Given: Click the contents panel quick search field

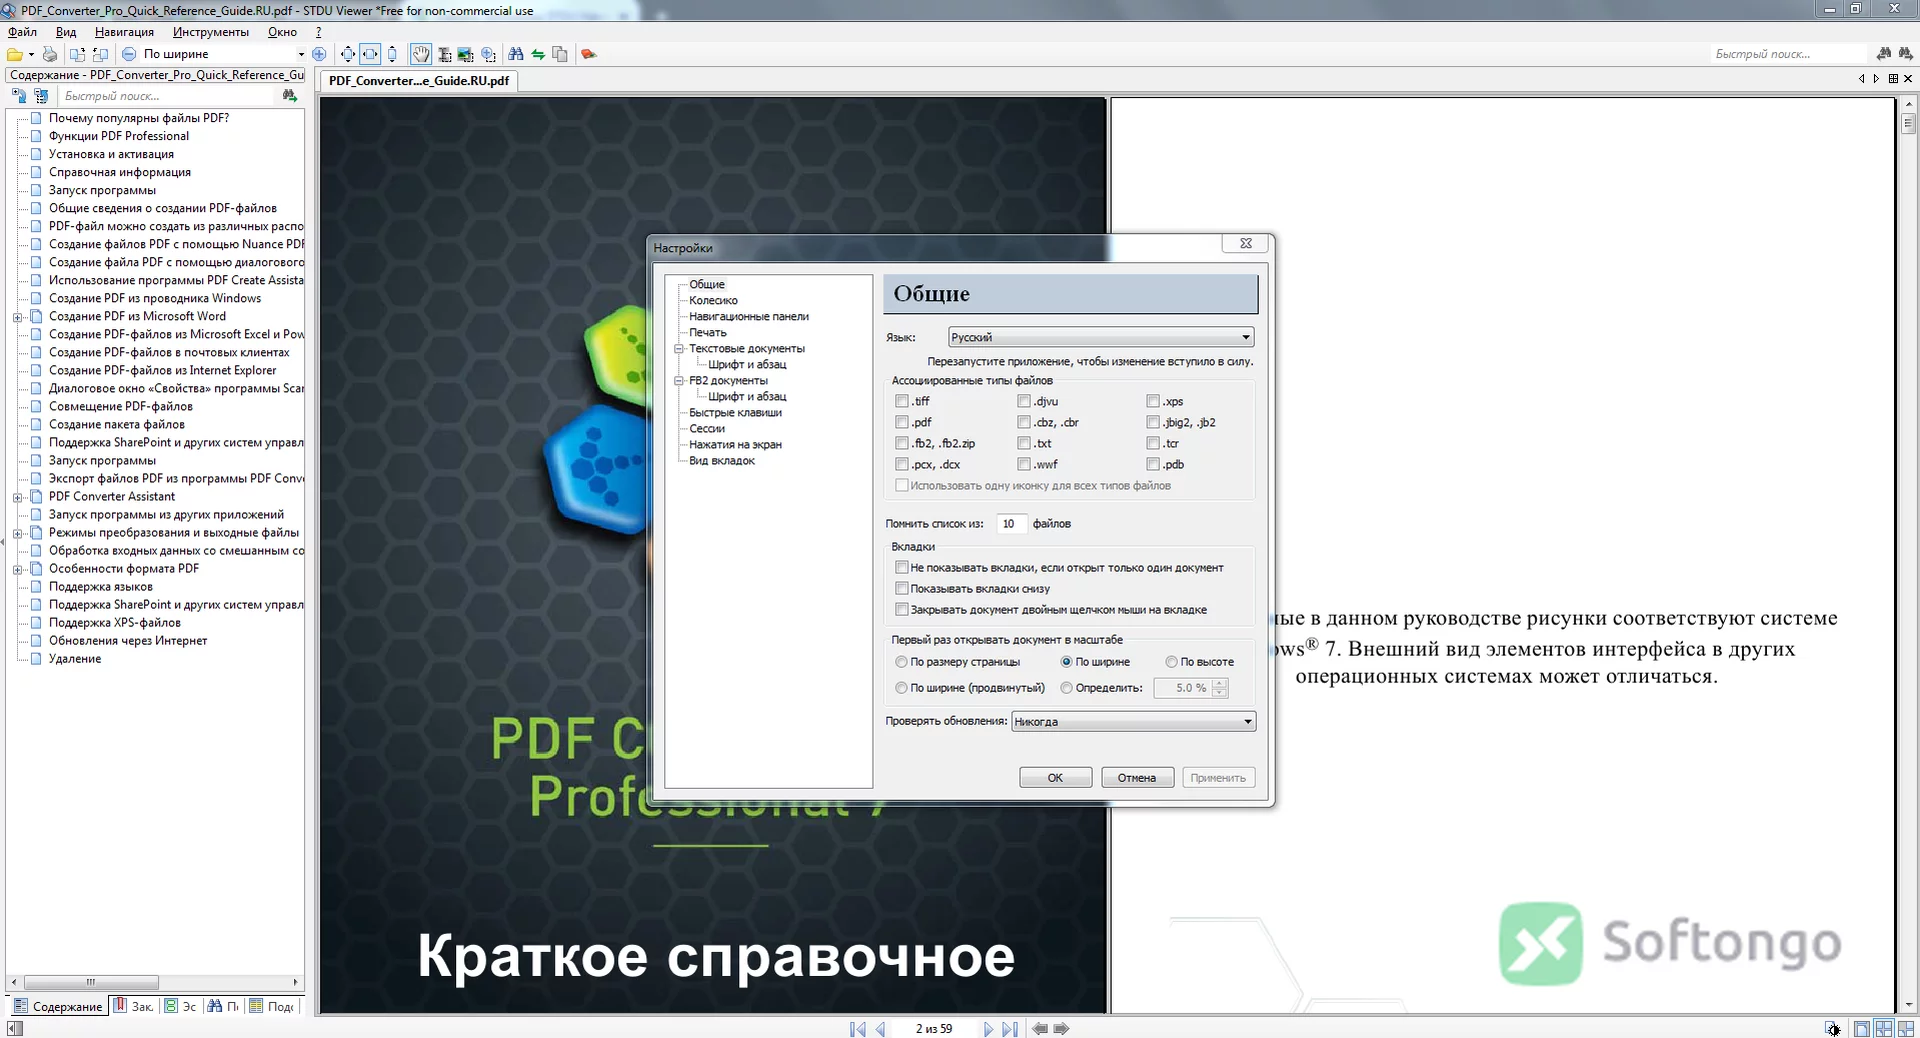Looking at the screenshot, I should pyautogui.click(x=167, y=96).
